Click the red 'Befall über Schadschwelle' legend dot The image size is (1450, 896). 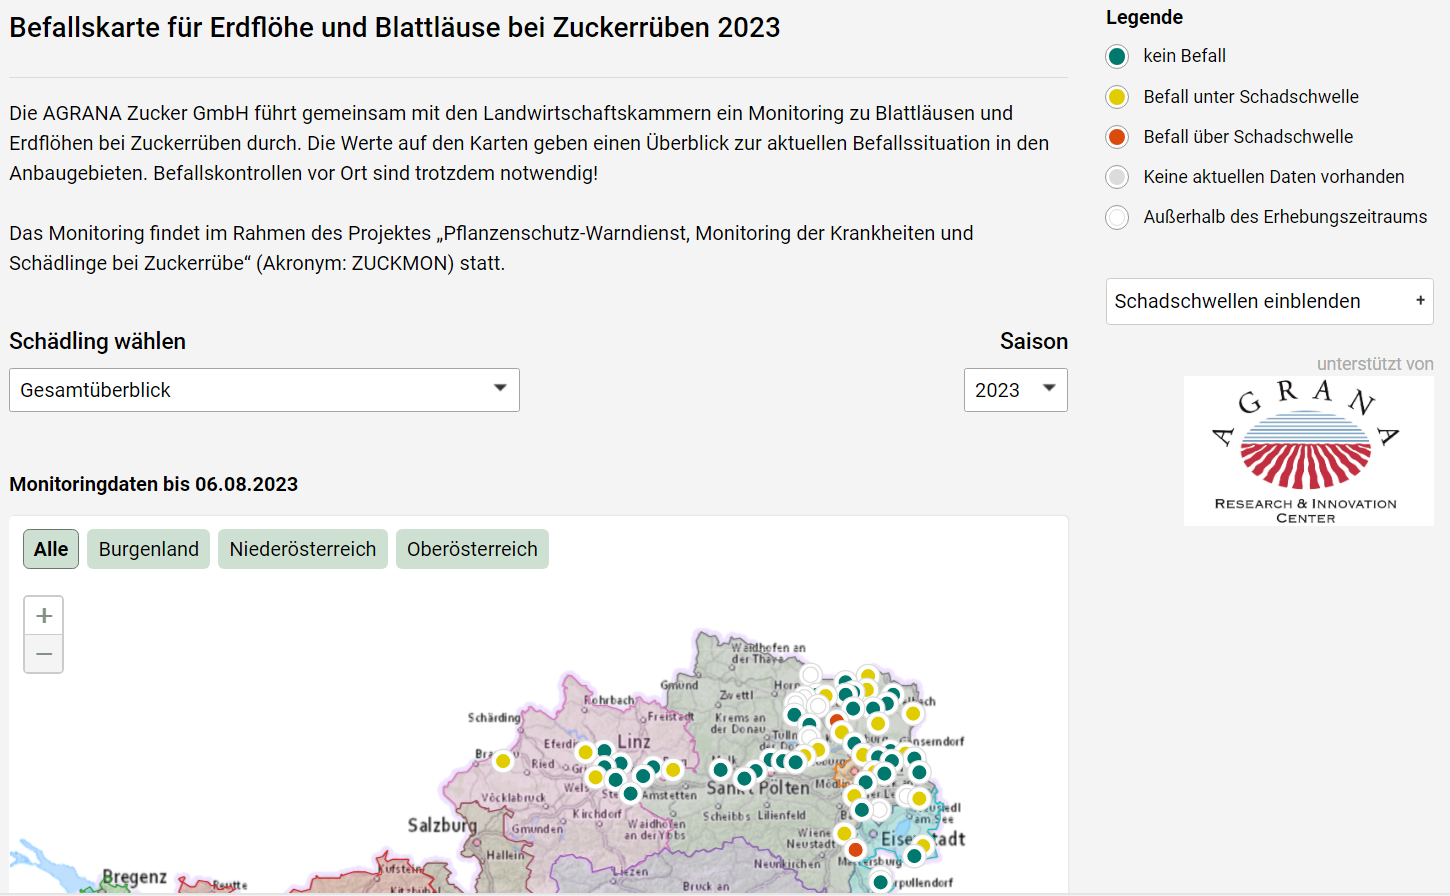(1116, 136)
